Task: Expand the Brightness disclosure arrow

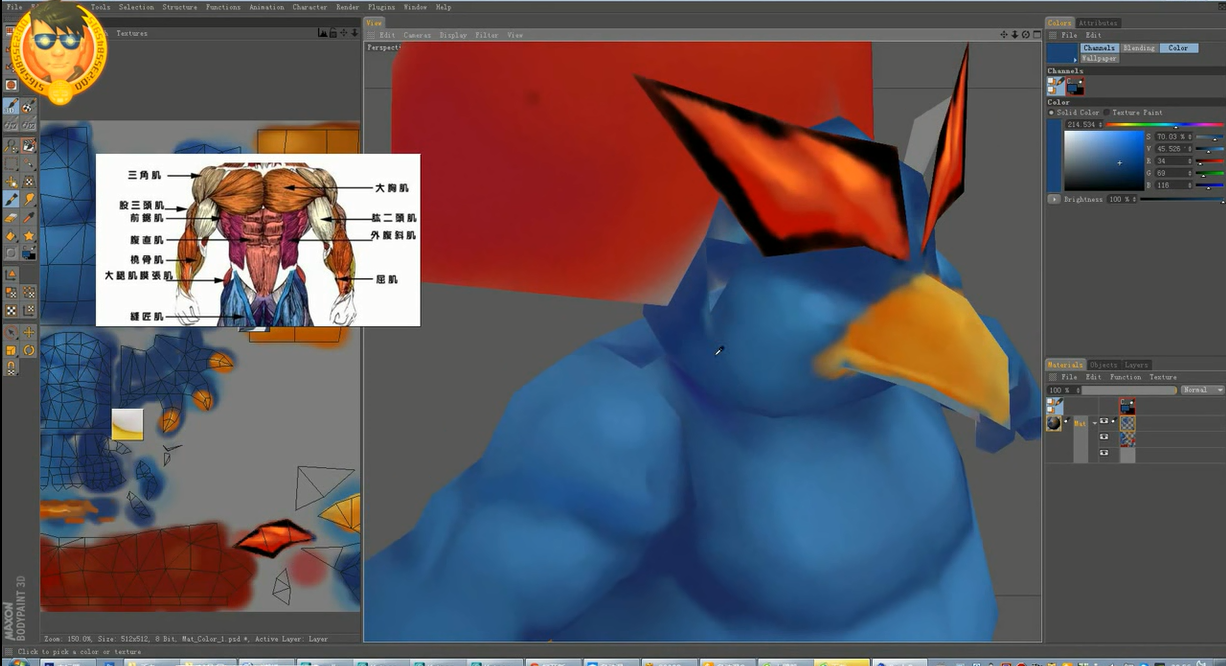Action: [x=1054, y=199]
